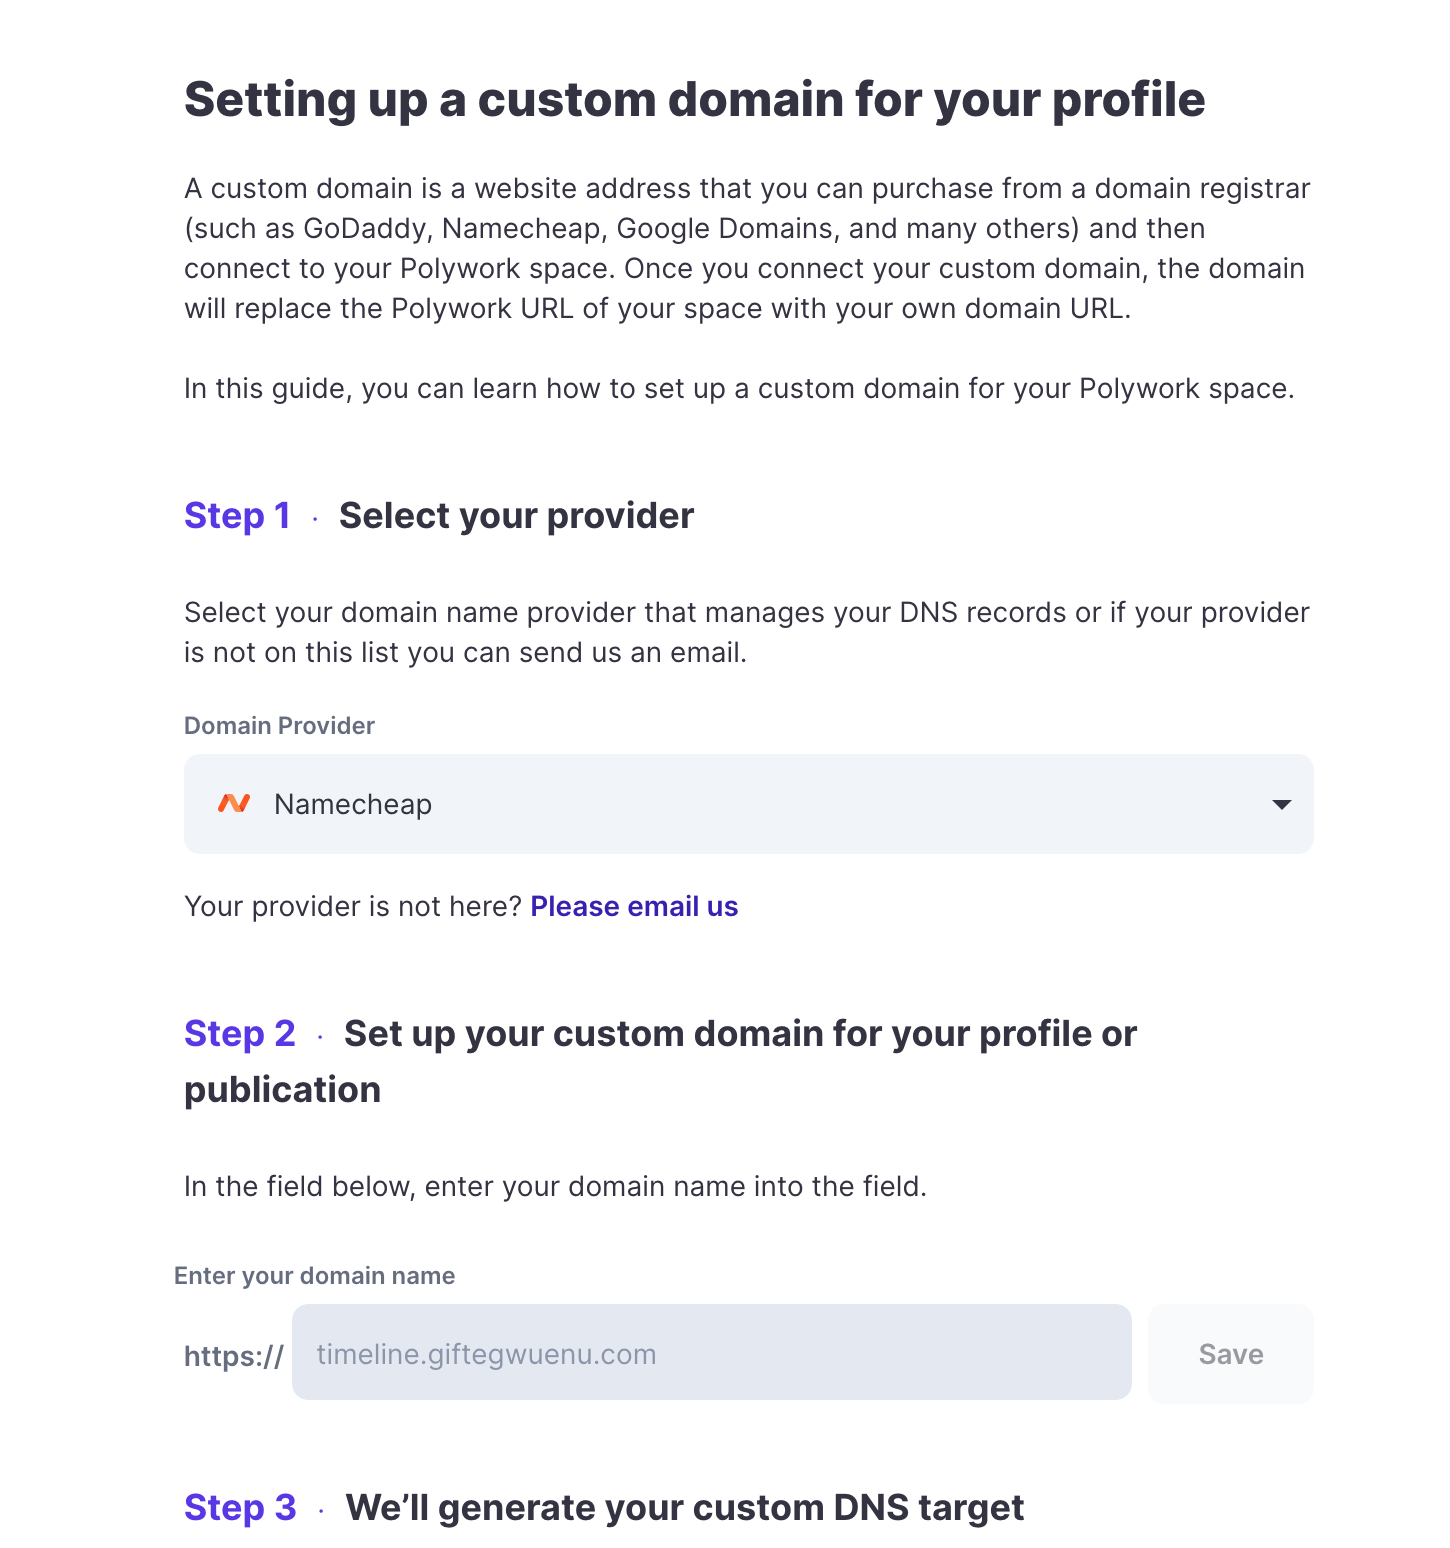Click the timeline.giftegwuenu.com placeholder text
1450x1548 pixels.
485,1353
